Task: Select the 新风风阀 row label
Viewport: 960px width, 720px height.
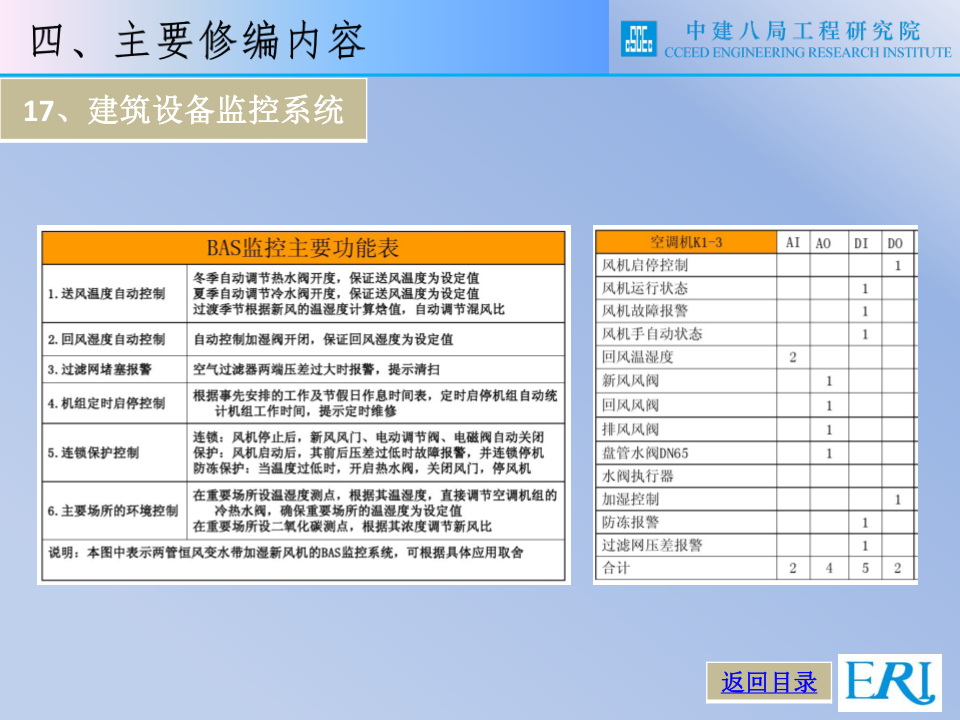Action: 630,381
